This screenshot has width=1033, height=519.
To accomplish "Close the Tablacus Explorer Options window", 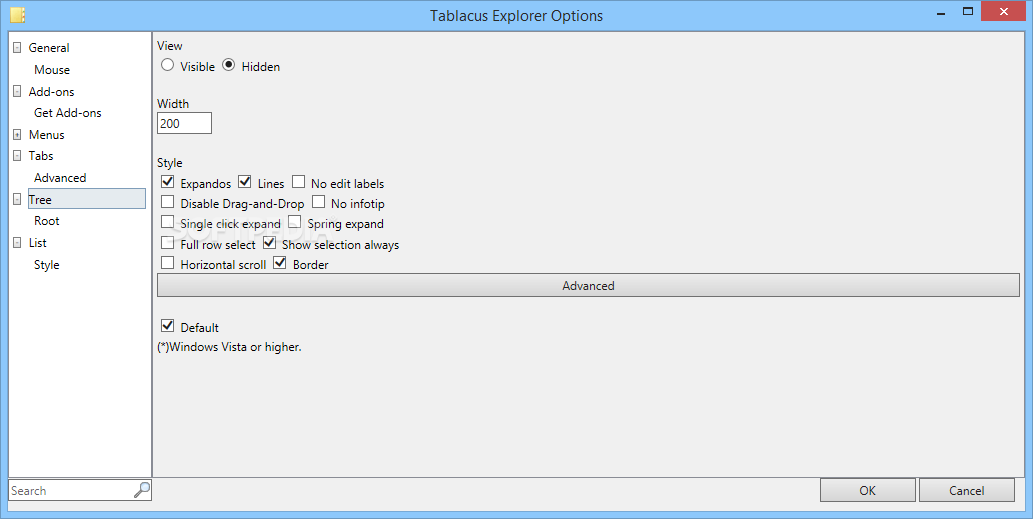I will pos(1004,11).
